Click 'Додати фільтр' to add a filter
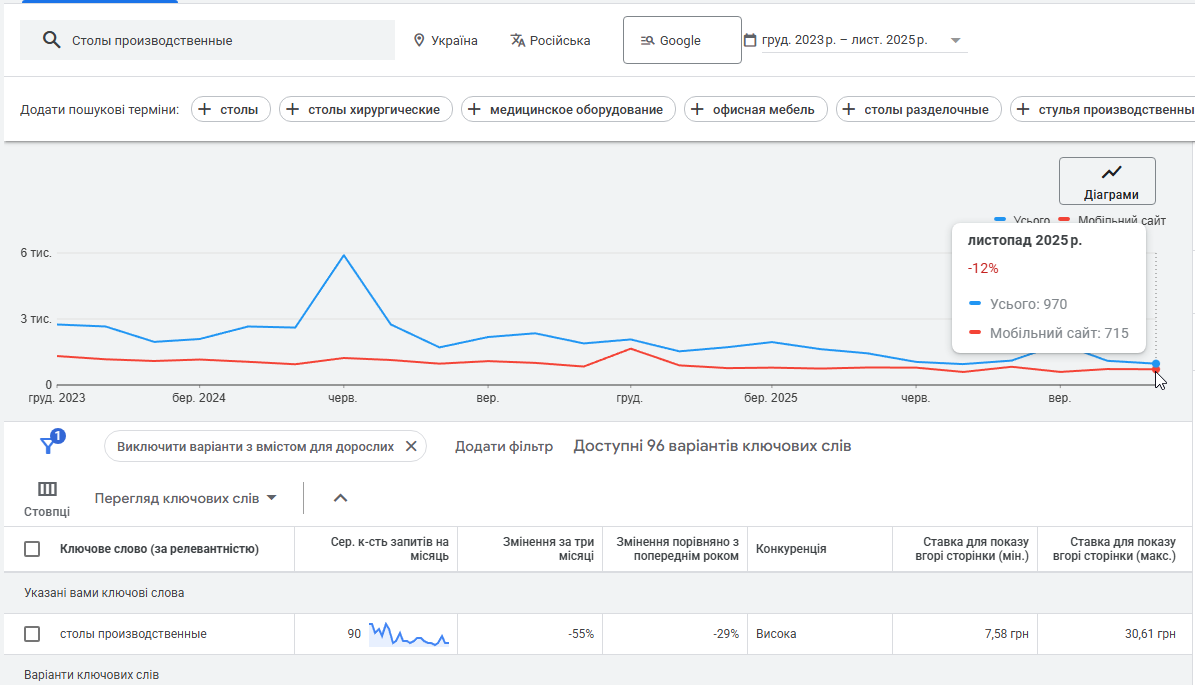 click(x=504, y=446)
